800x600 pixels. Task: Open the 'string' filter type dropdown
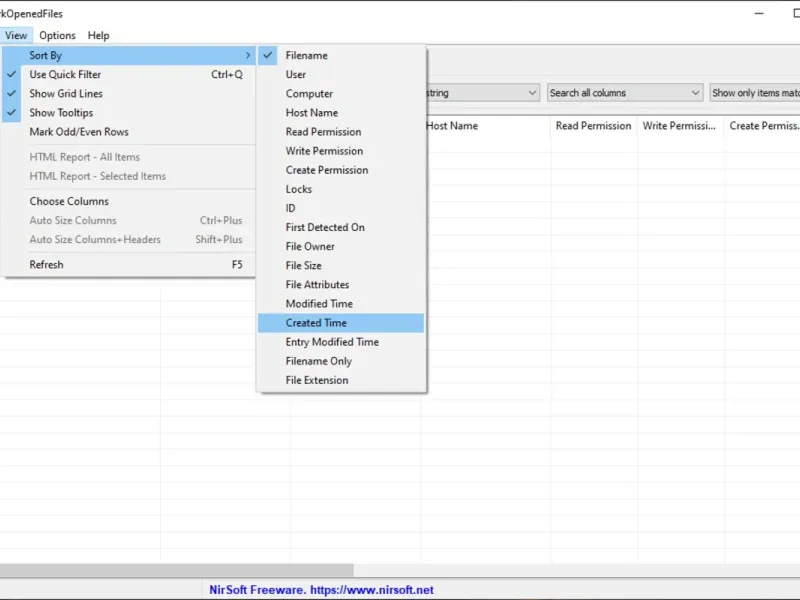[482, 93]
